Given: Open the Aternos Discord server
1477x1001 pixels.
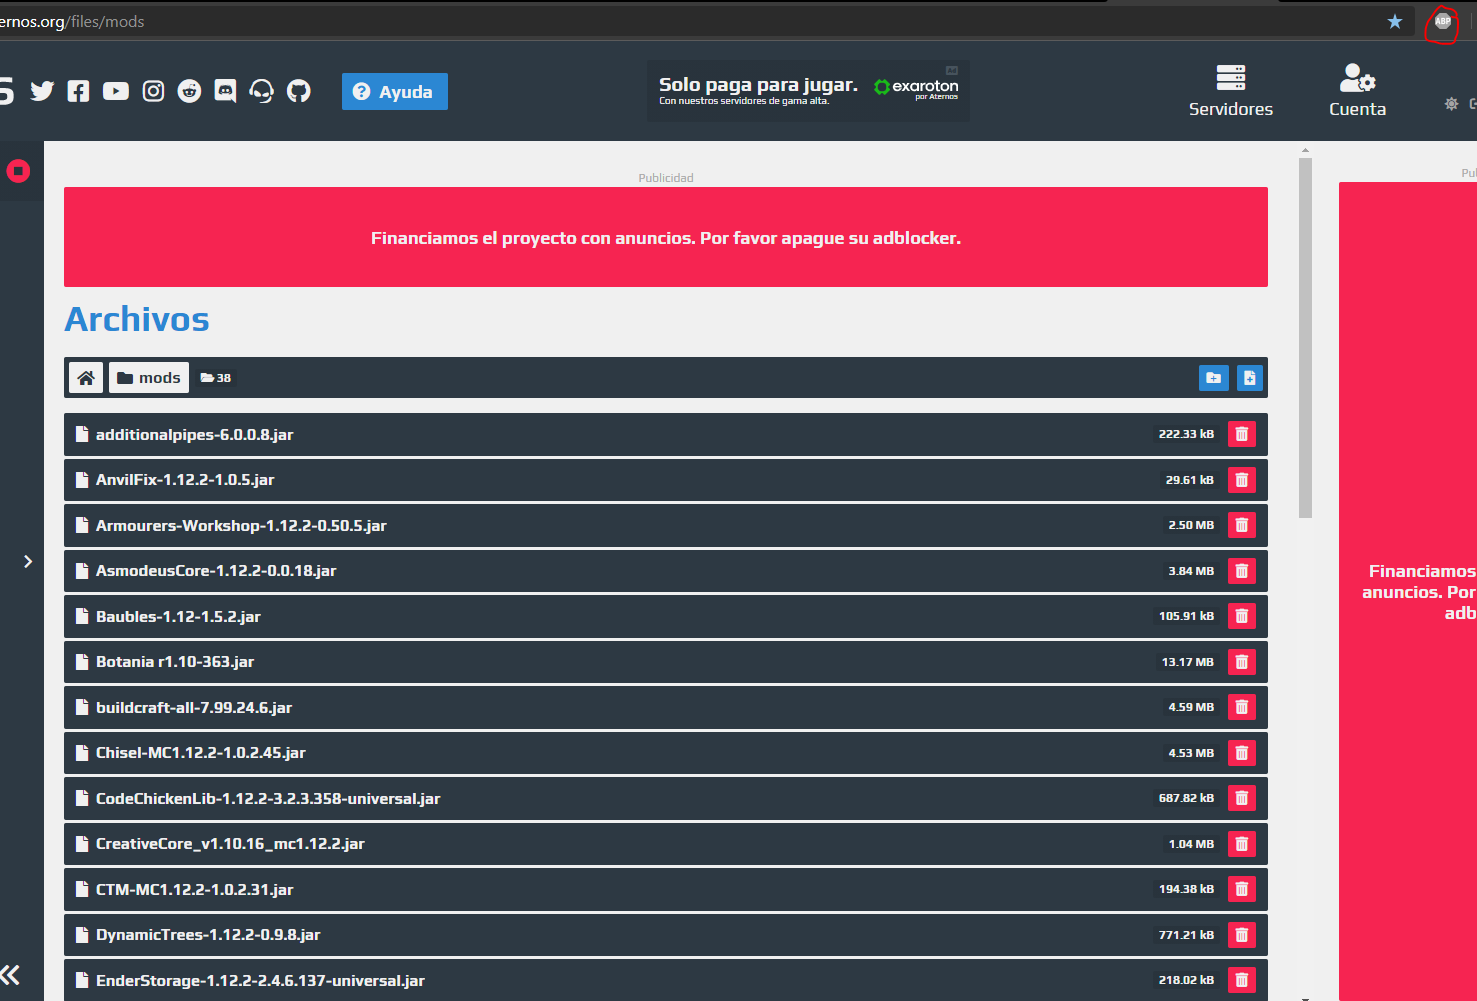Looking at the screenshot, I should pyautogui.click(x=226, y=91).
